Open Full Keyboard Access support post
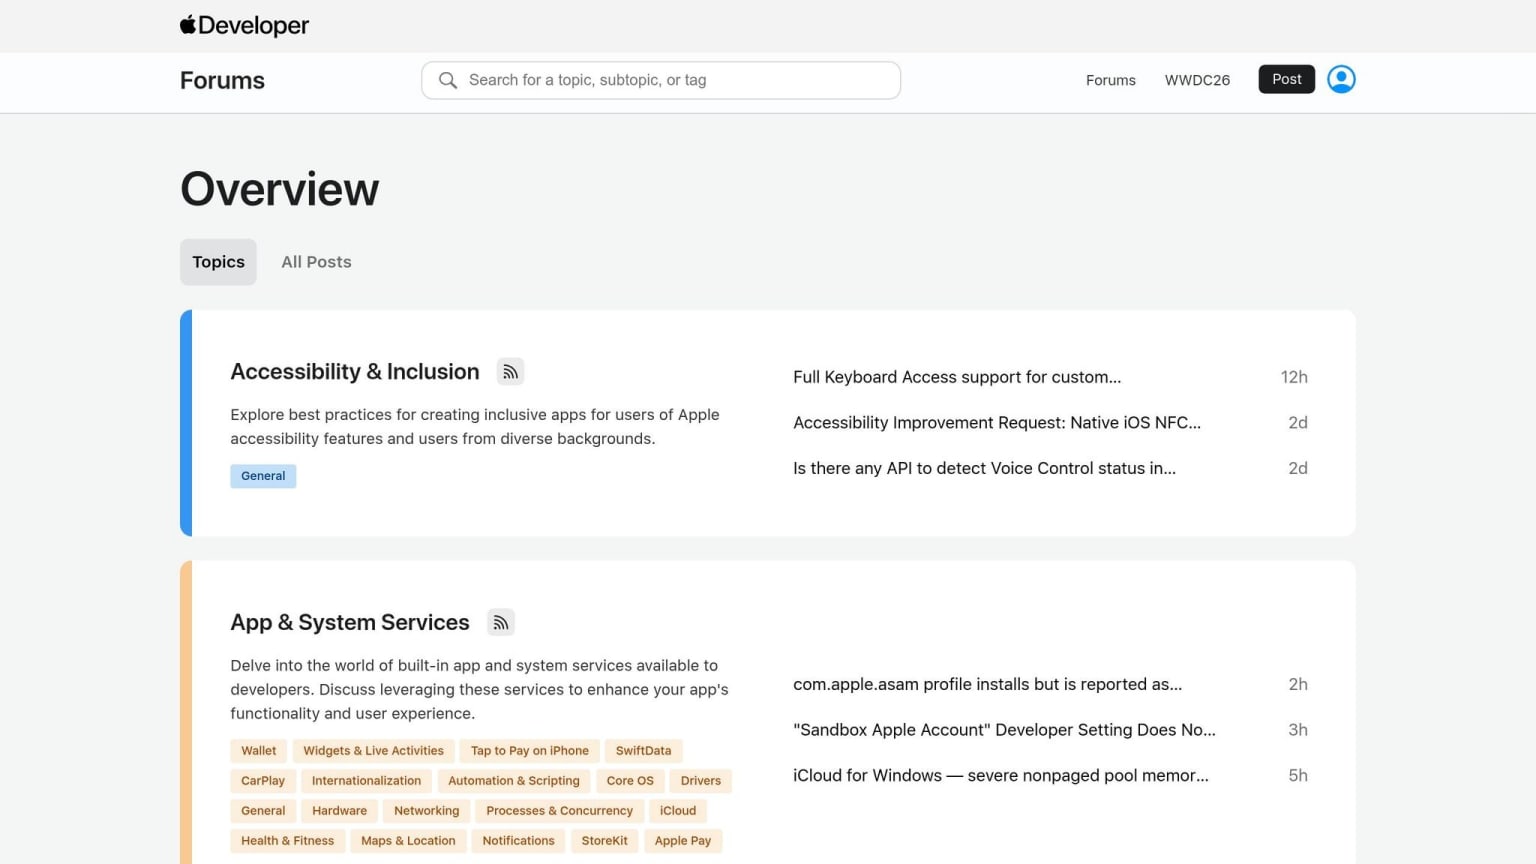The width and height of the screenshot is (1536, 864). 957,377
